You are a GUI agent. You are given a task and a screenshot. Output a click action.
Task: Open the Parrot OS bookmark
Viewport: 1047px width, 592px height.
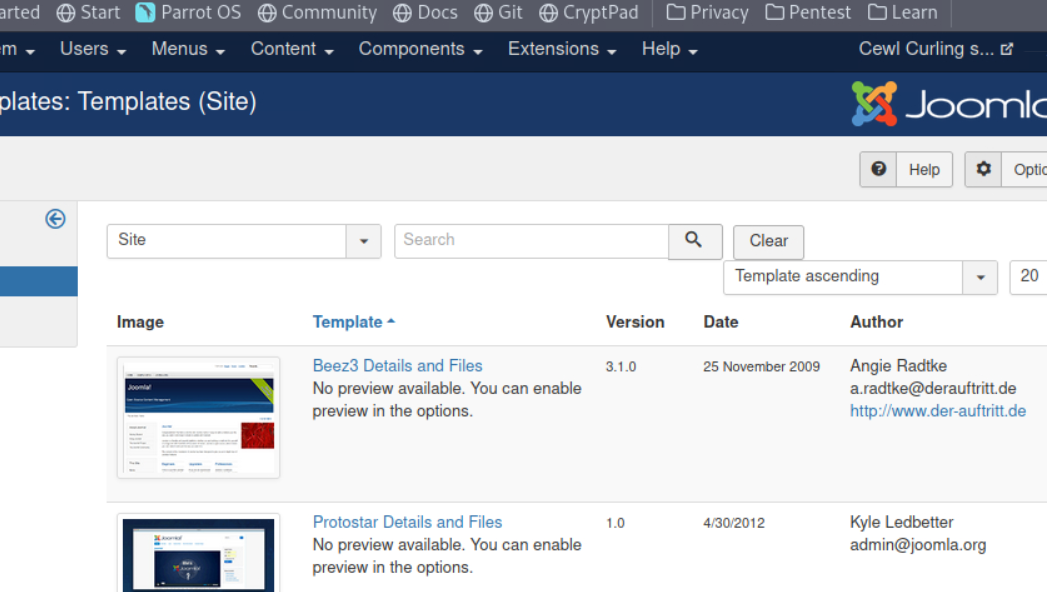(x=188, y=12)
